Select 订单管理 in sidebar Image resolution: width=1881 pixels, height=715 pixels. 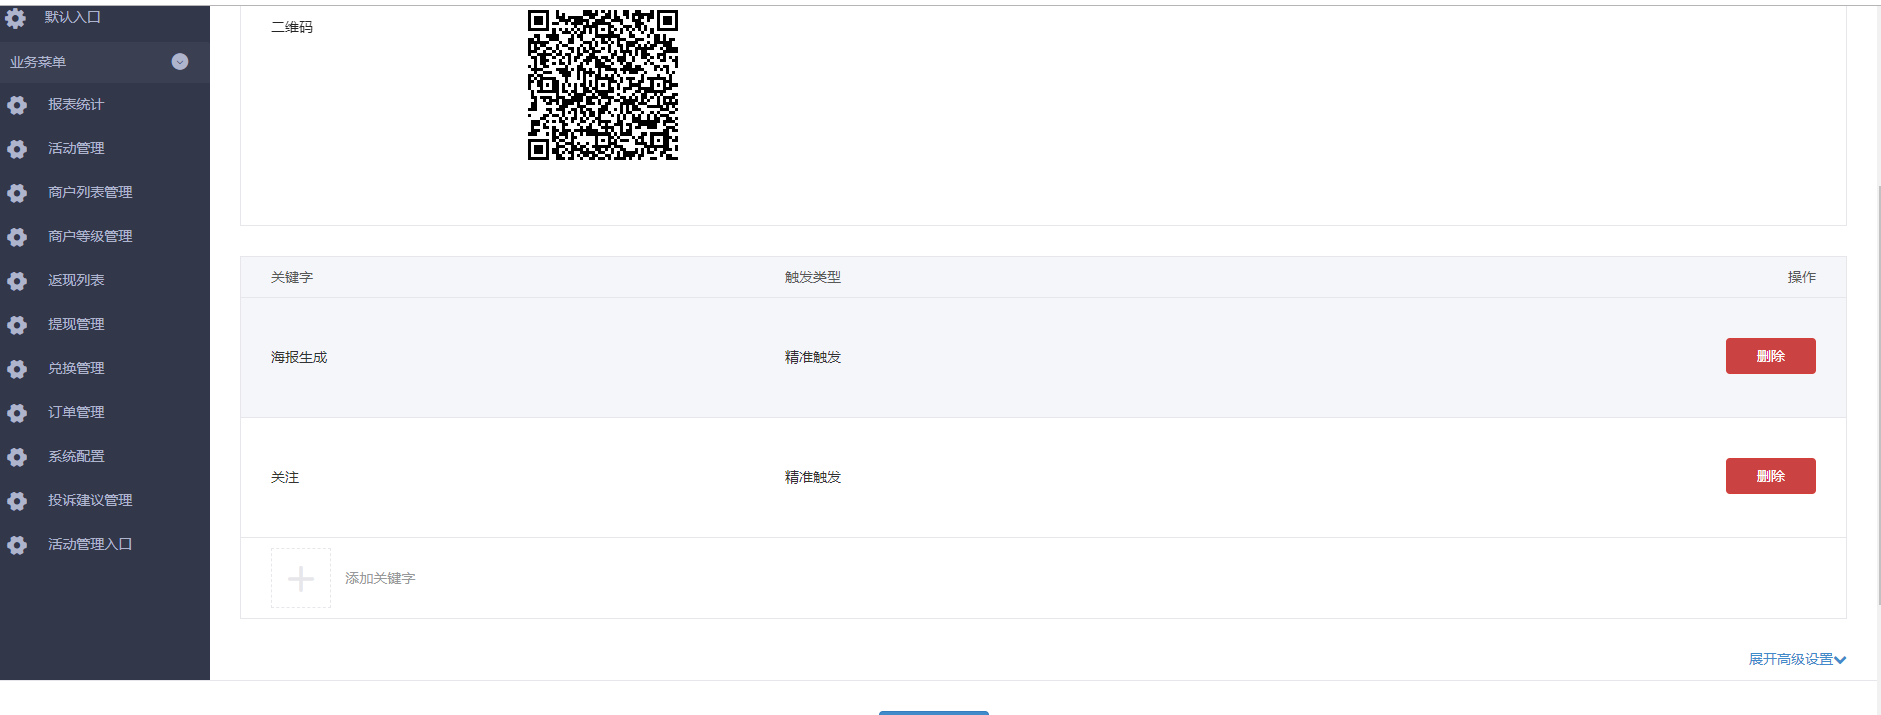[76, 412]
